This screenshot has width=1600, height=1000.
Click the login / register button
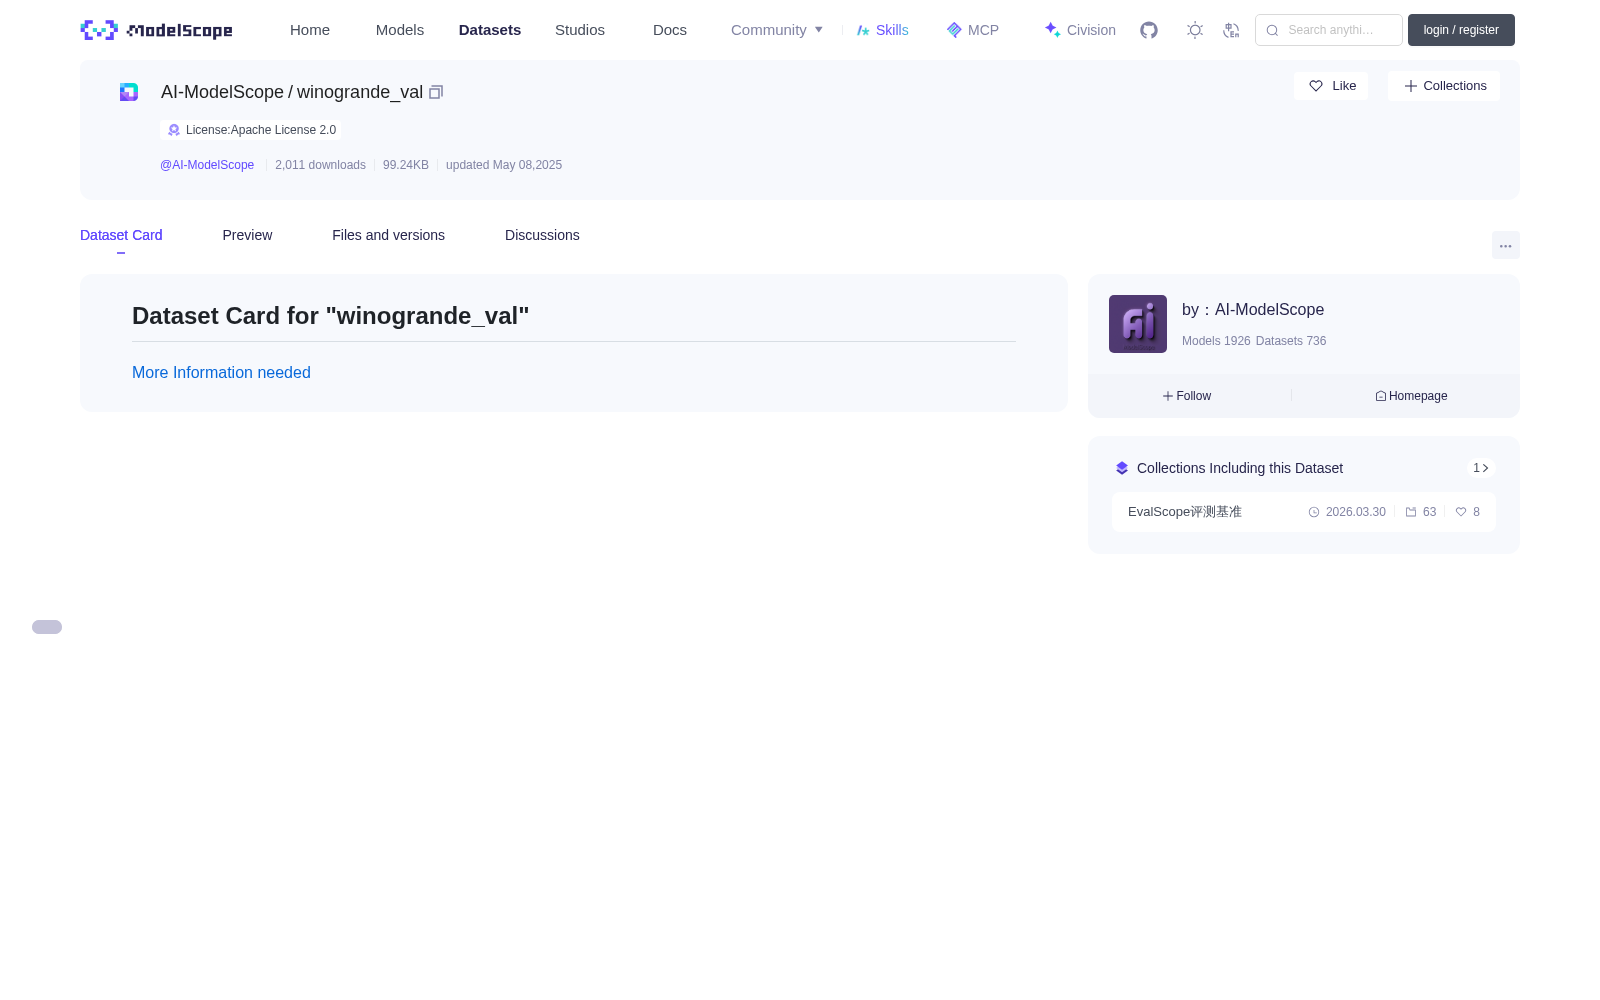click(x=1461, y=30)
